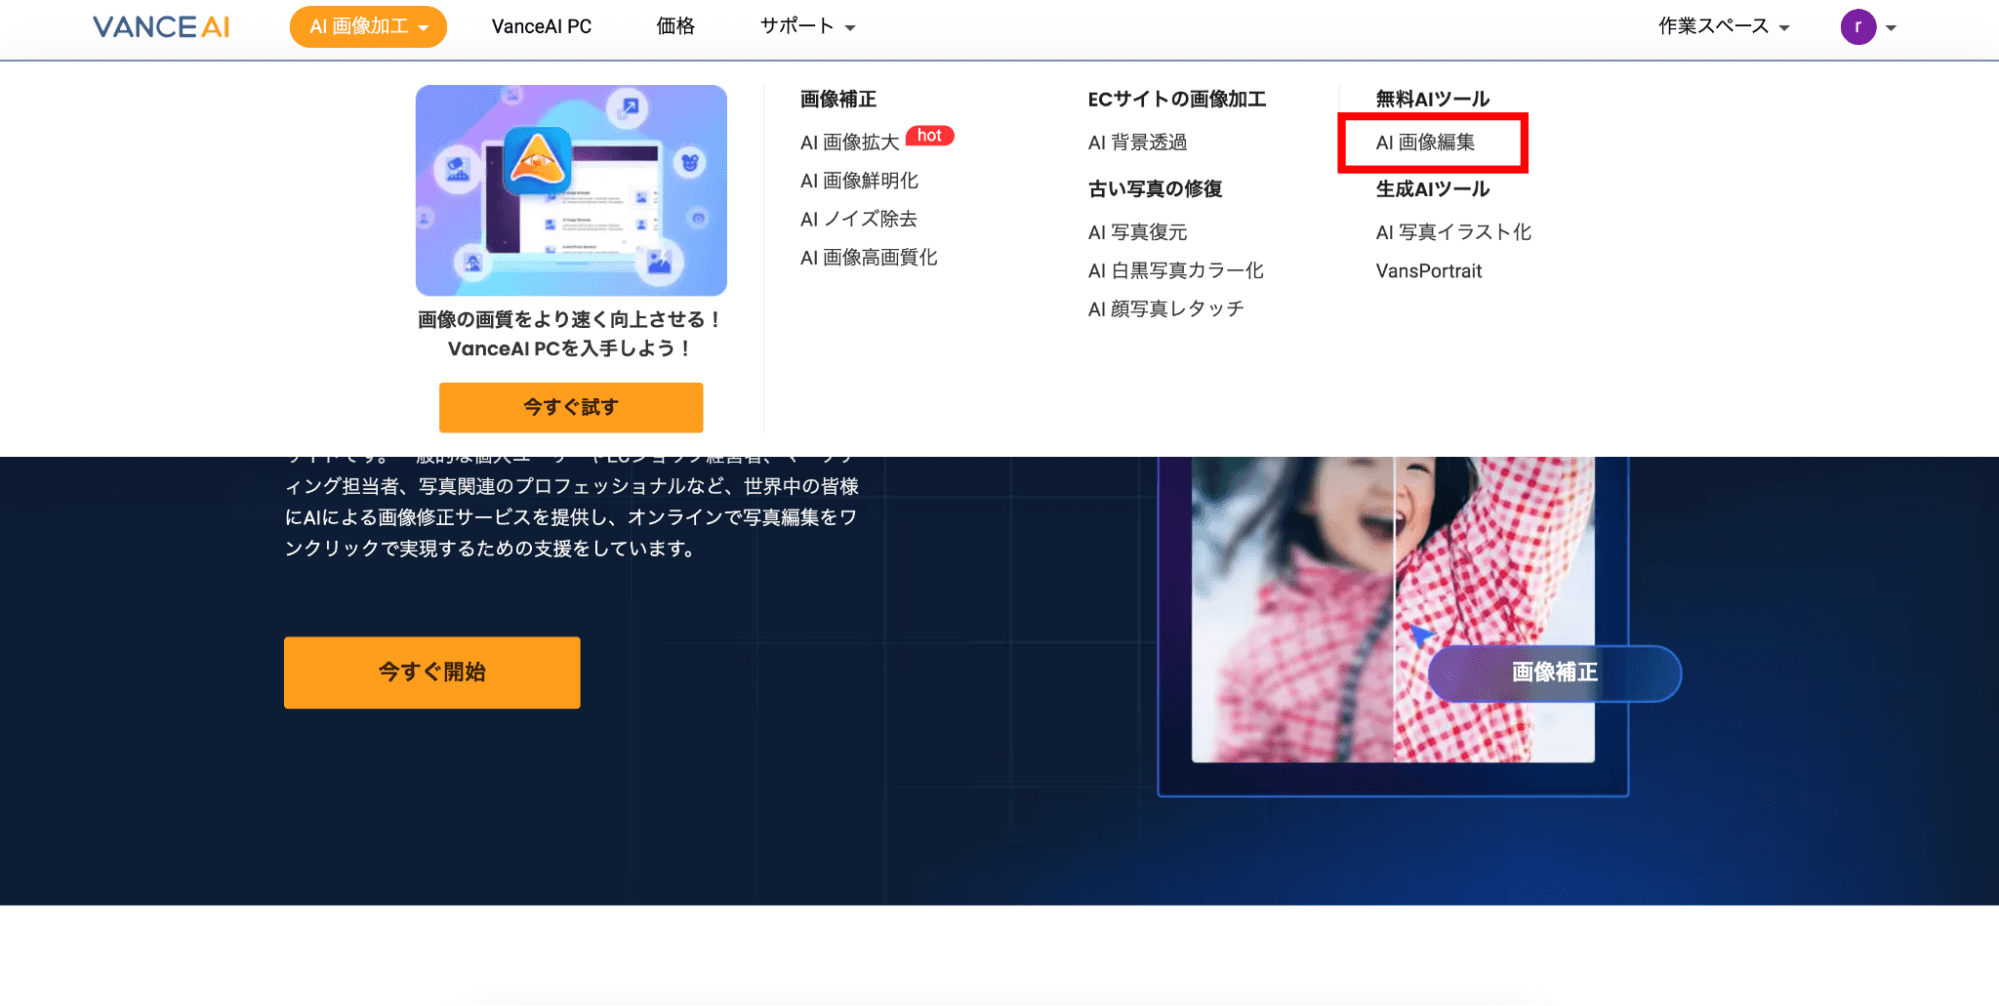This screenshot has width=1999, height=1006.
Task: Click the VanceAI logo
Action: click(x=161, y=27)
